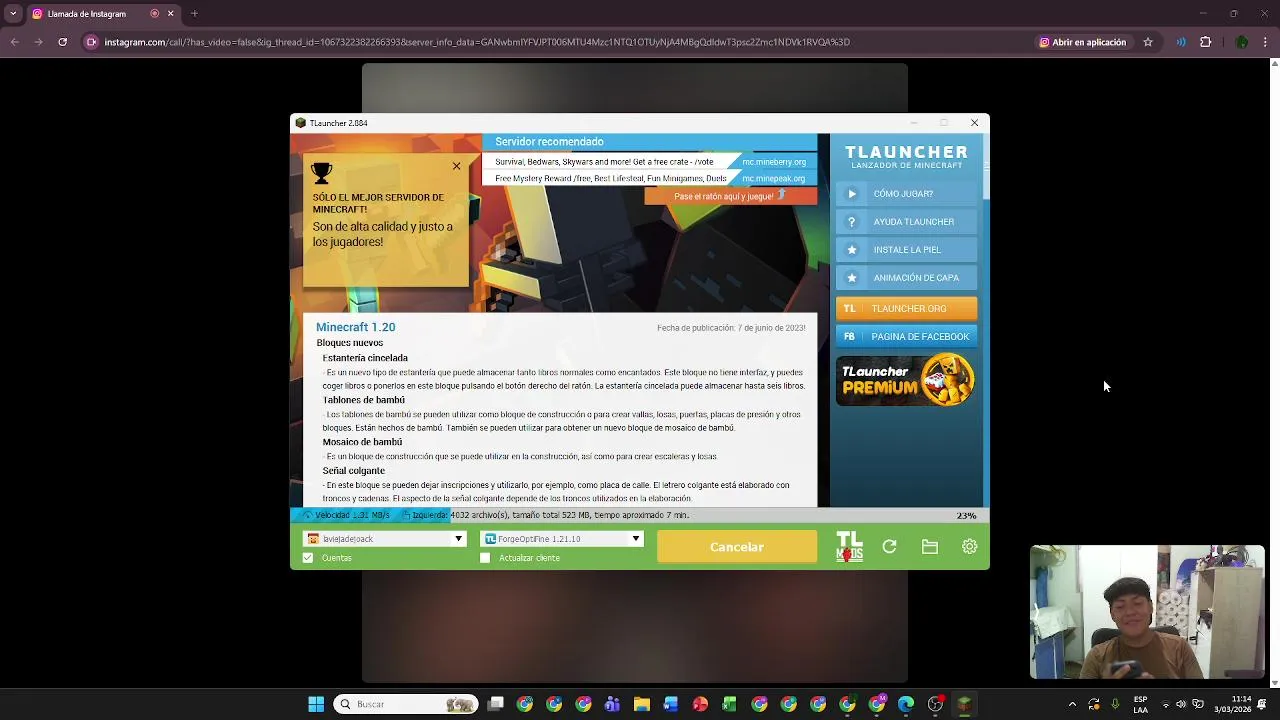Image resolution: width=1280 pixels, height=720 pixels.
Task: Click the webcam overlay thumbnail
Action: tap(1148, 612)
